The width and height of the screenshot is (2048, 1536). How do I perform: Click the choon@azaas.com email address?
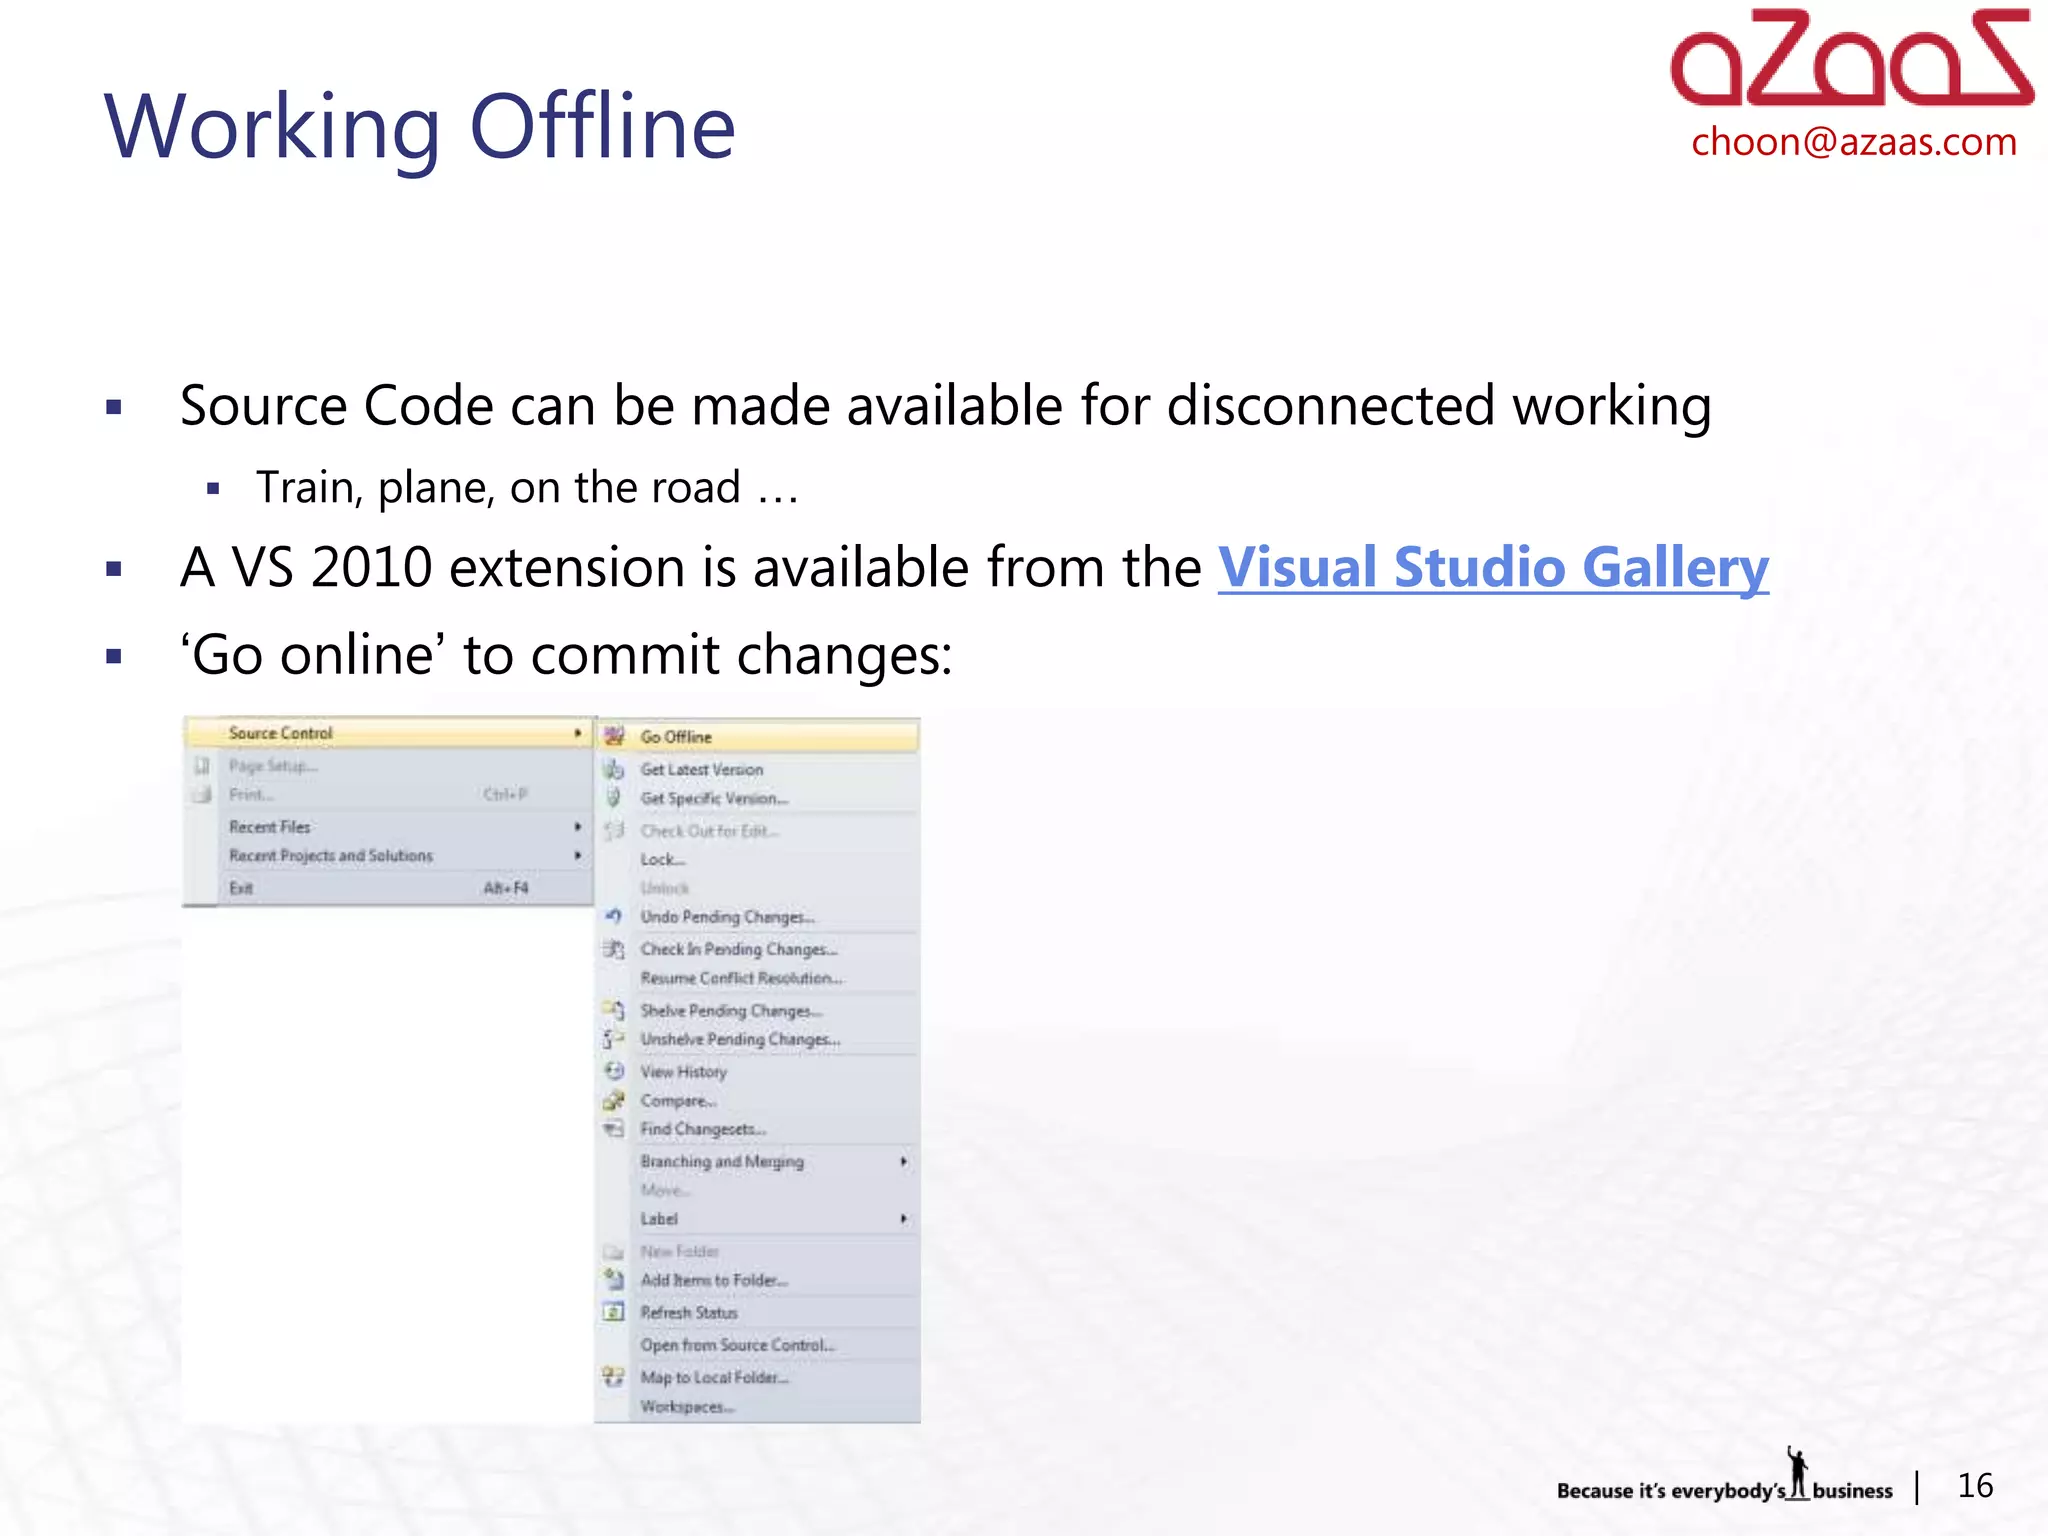[x=1853, y=142]
